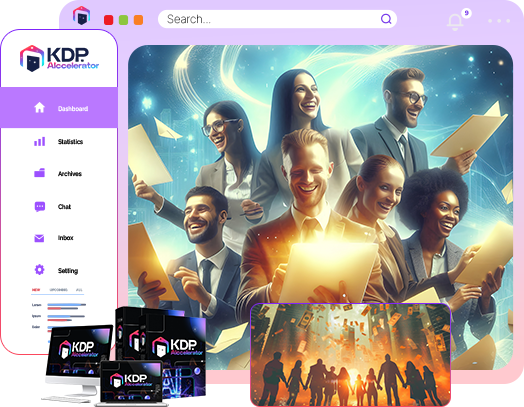
Task: Click the search magnifier icon
Action: (386, 19)
